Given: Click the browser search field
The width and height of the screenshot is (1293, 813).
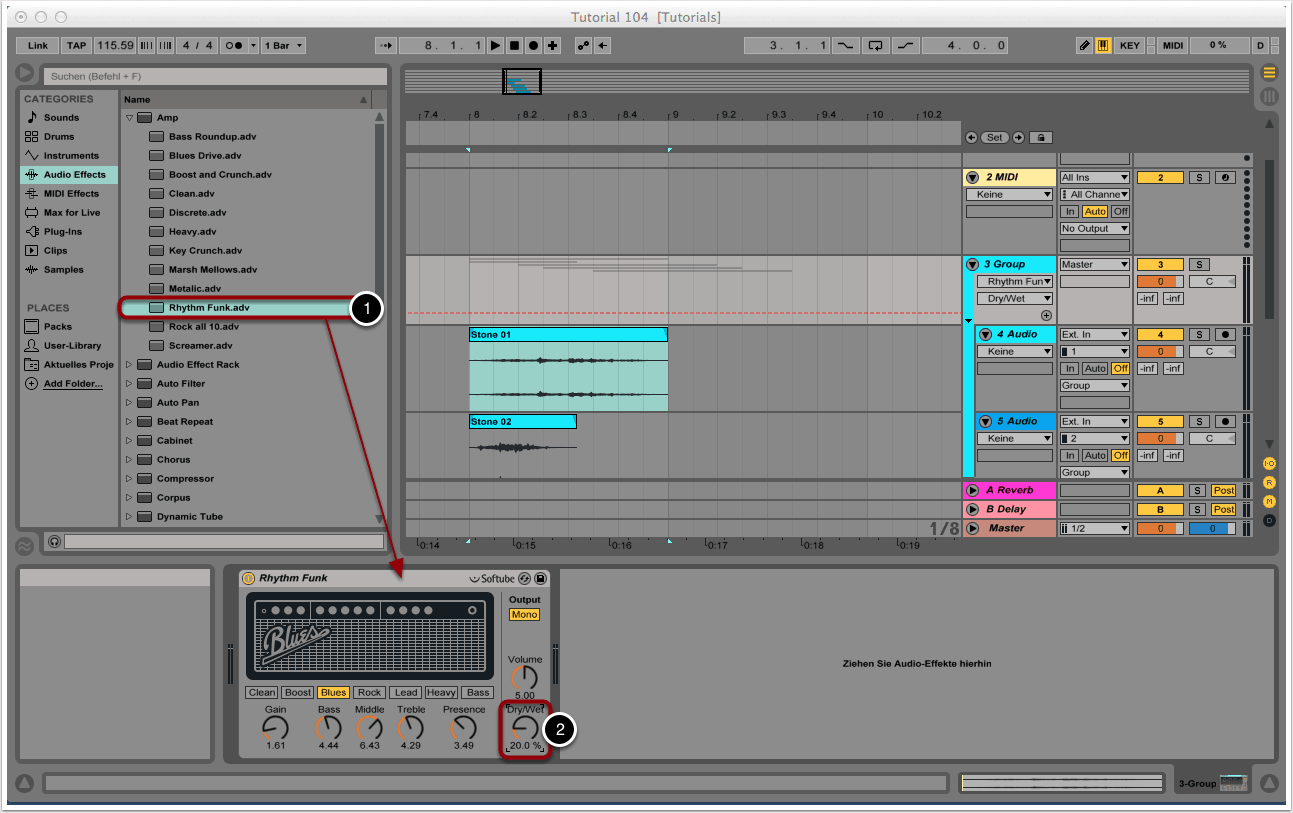Looking at the screenshot, I should [x=214, y=76].
